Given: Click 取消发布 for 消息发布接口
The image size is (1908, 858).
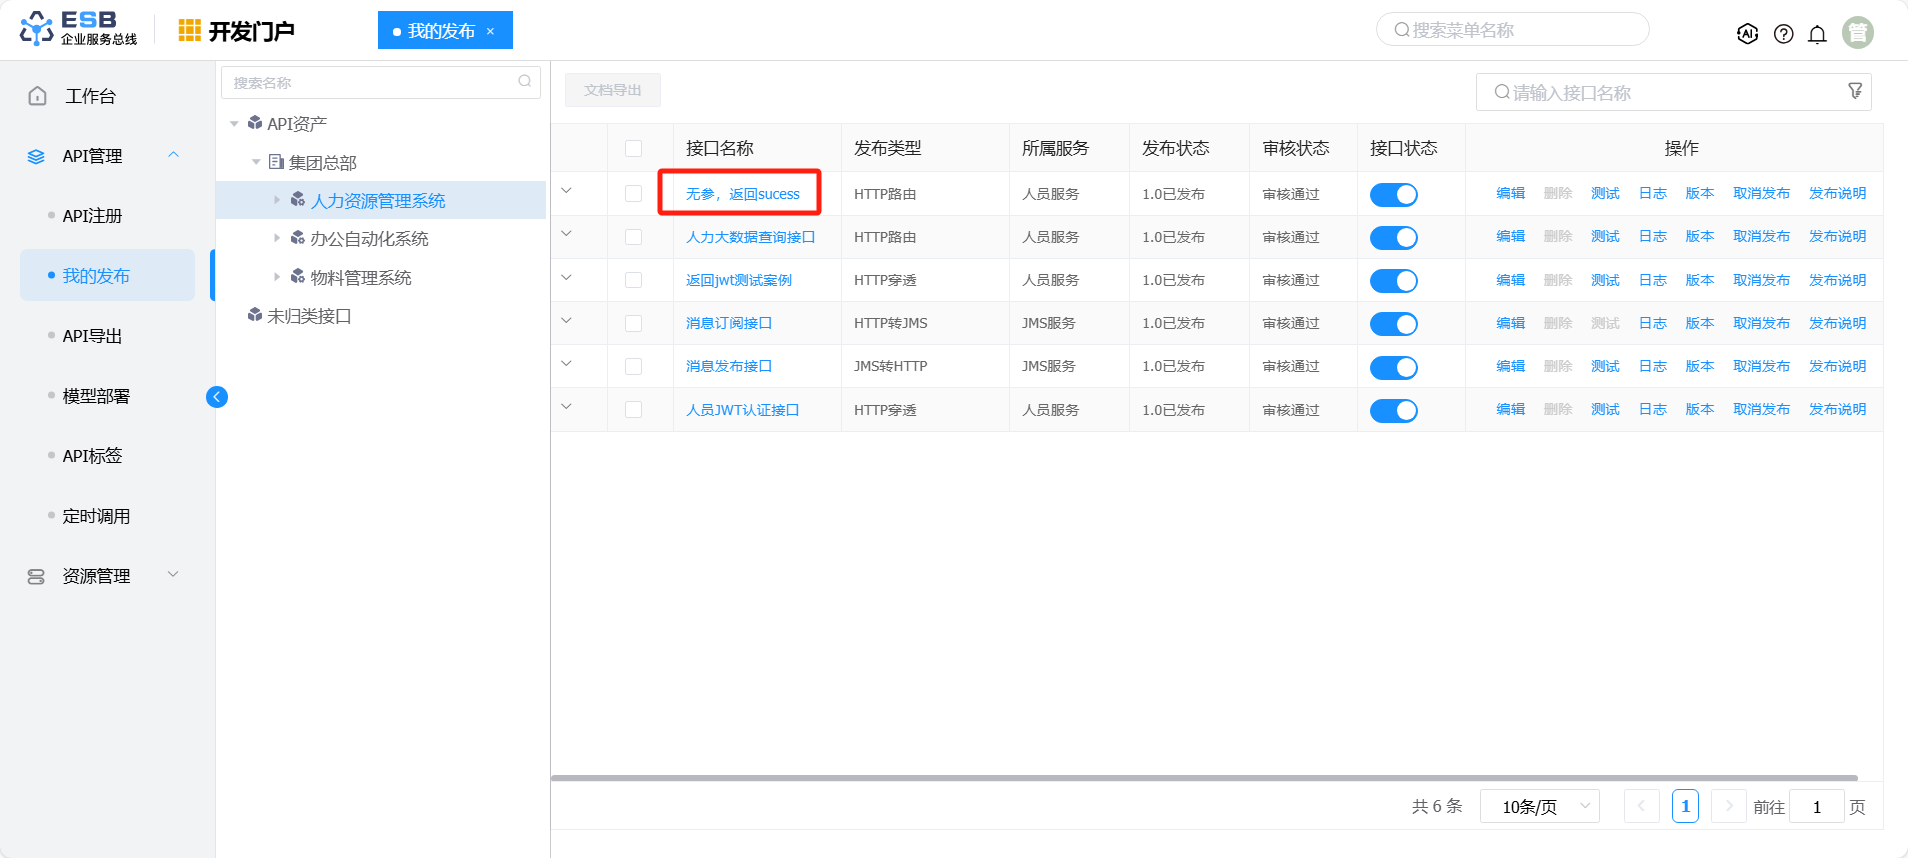Looking at the screenshot, I should [x=1760, y=366].
